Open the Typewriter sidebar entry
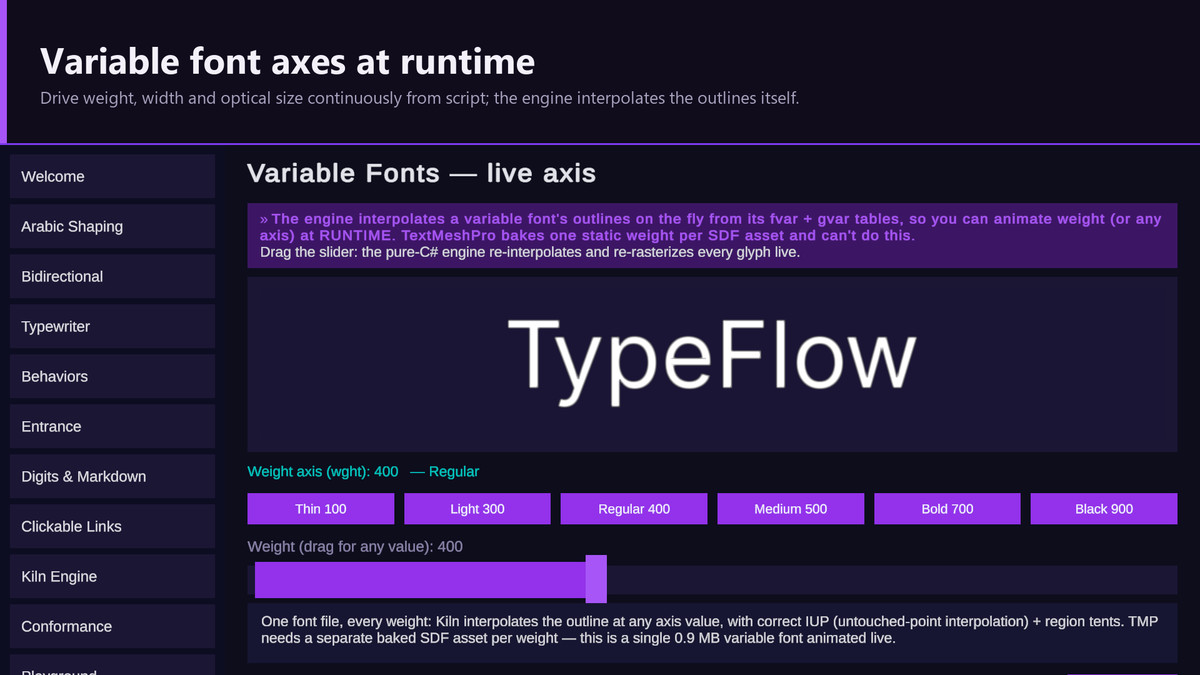 click(112, 326)
